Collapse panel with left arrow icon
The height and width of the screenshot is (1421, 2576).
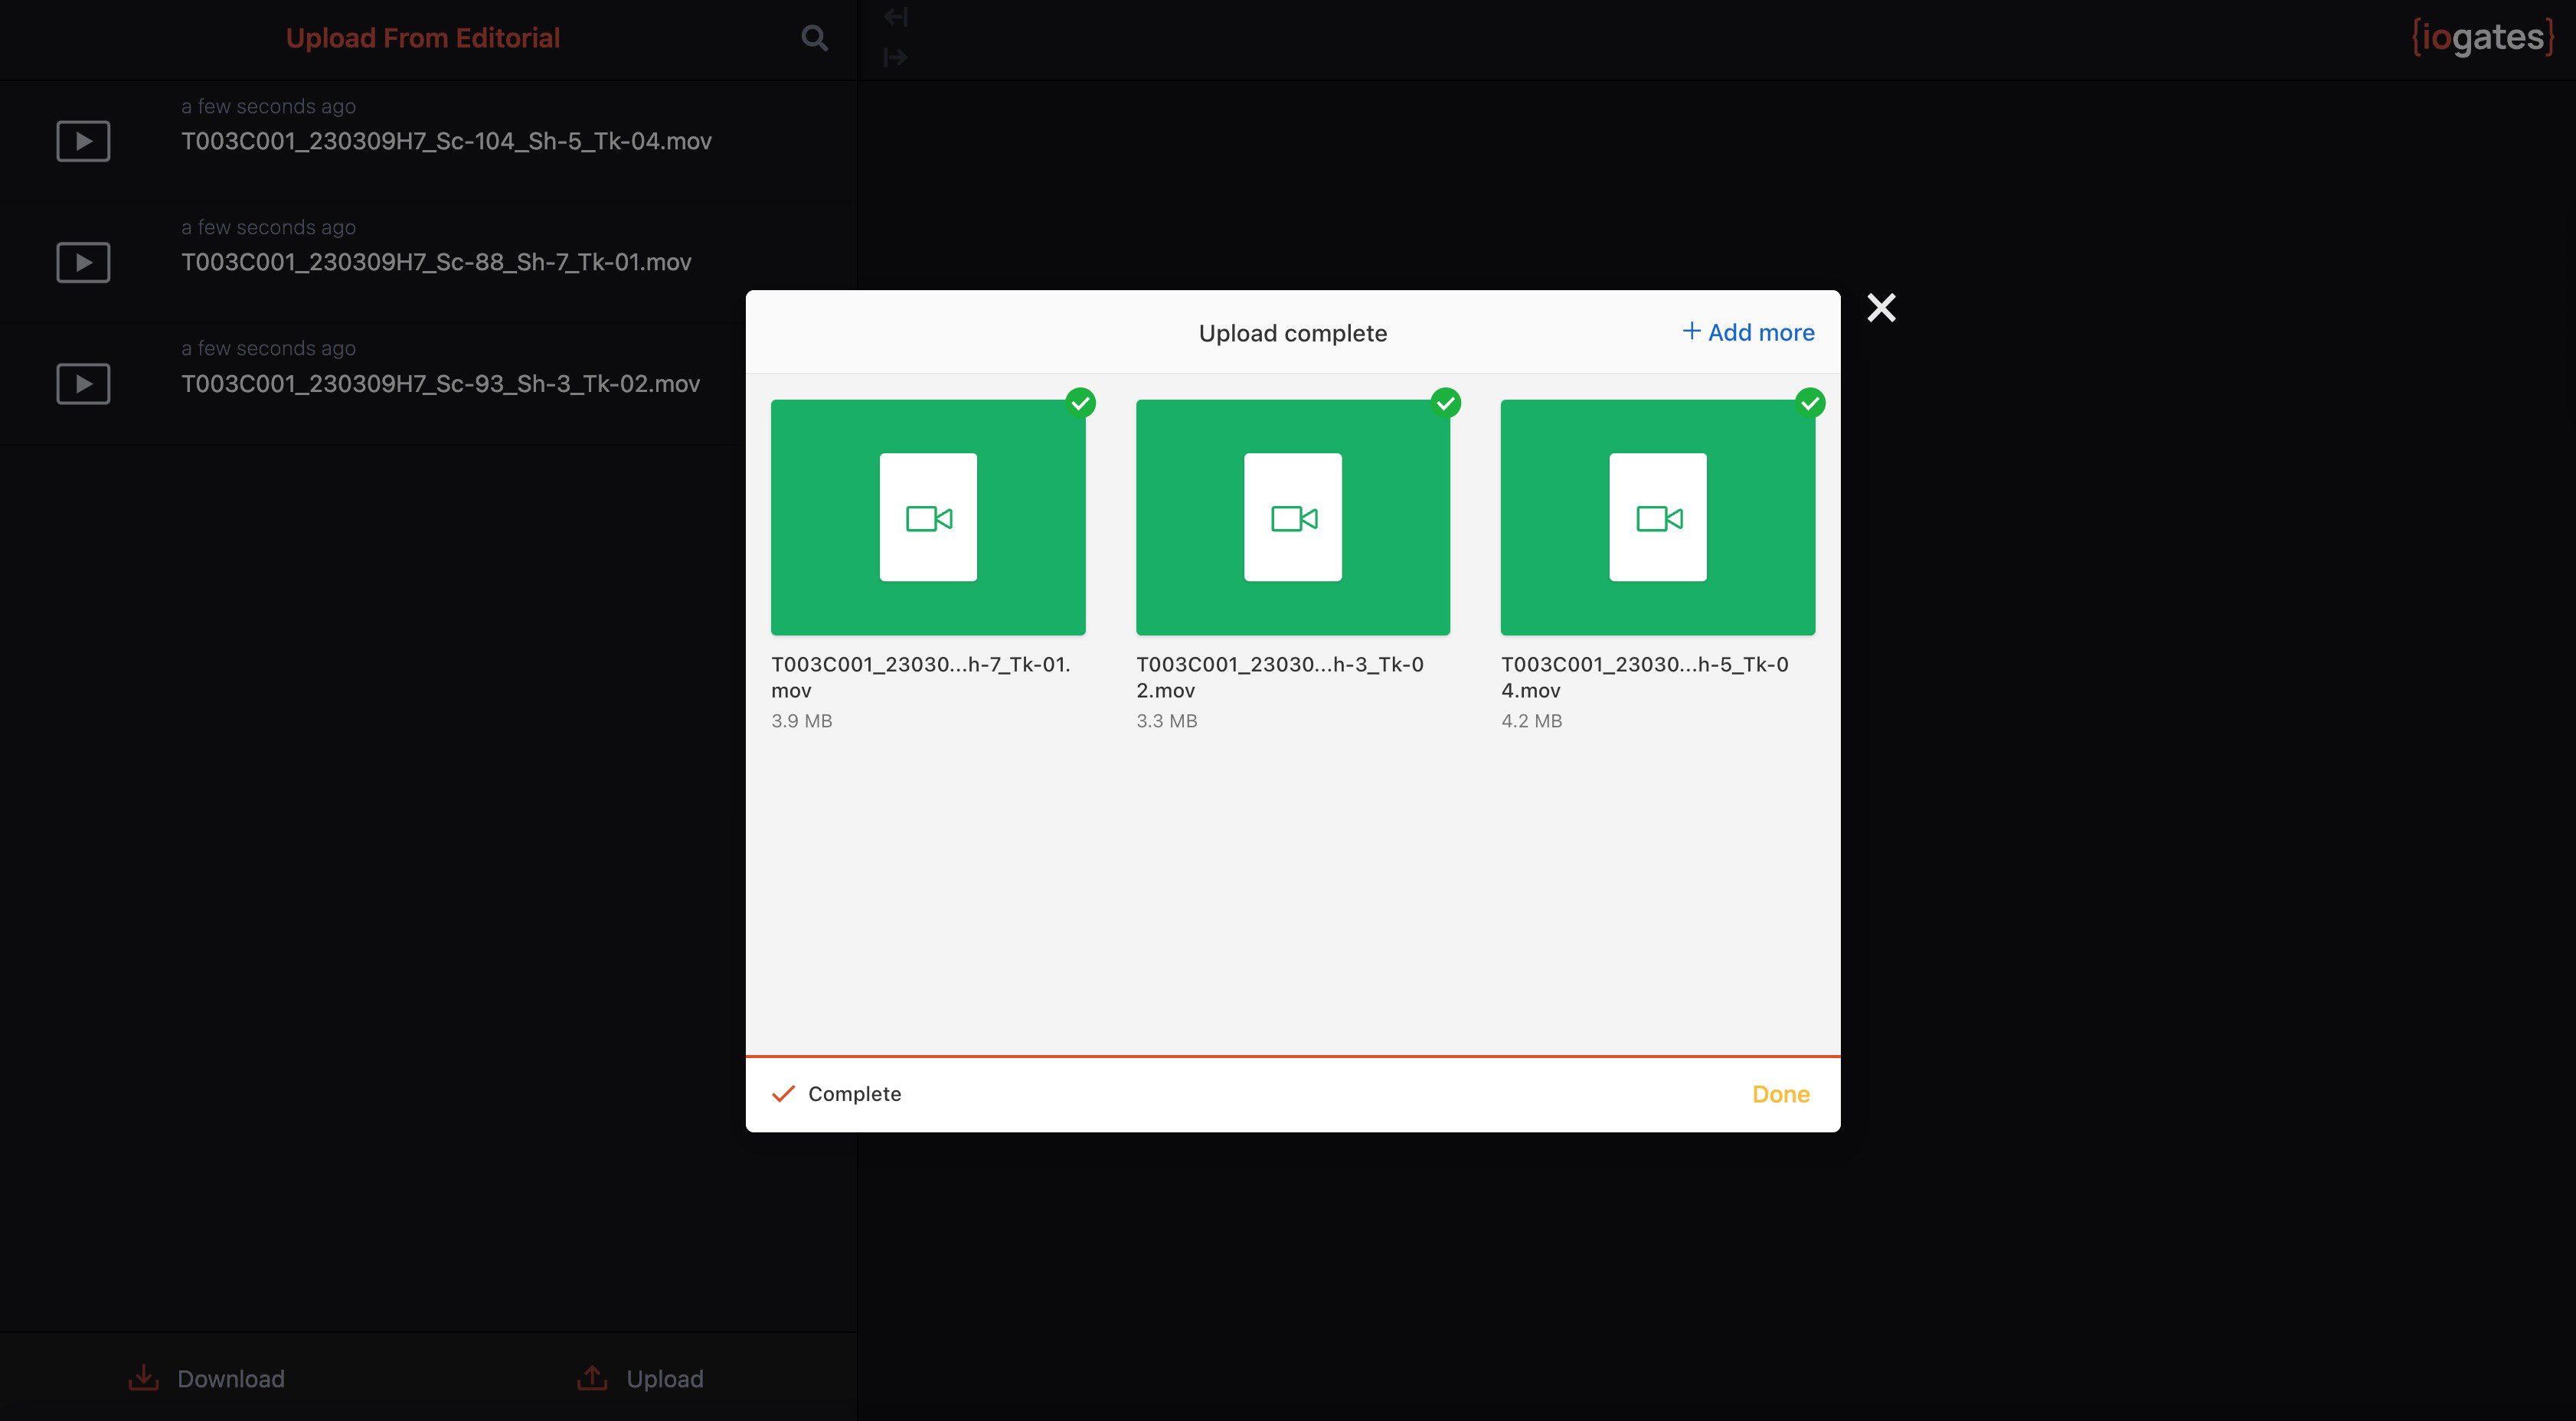click(x=895, y=17)
